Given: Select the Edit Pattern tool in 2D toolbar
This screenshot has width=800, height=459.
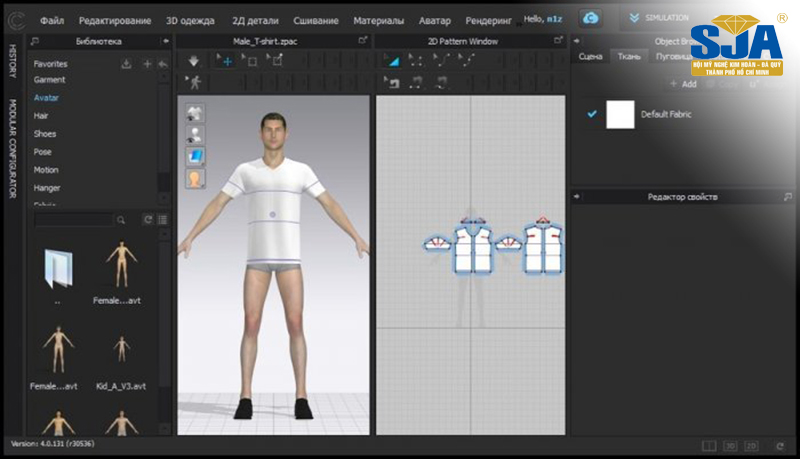Looking at the screenshot, I should coord(392,60).
